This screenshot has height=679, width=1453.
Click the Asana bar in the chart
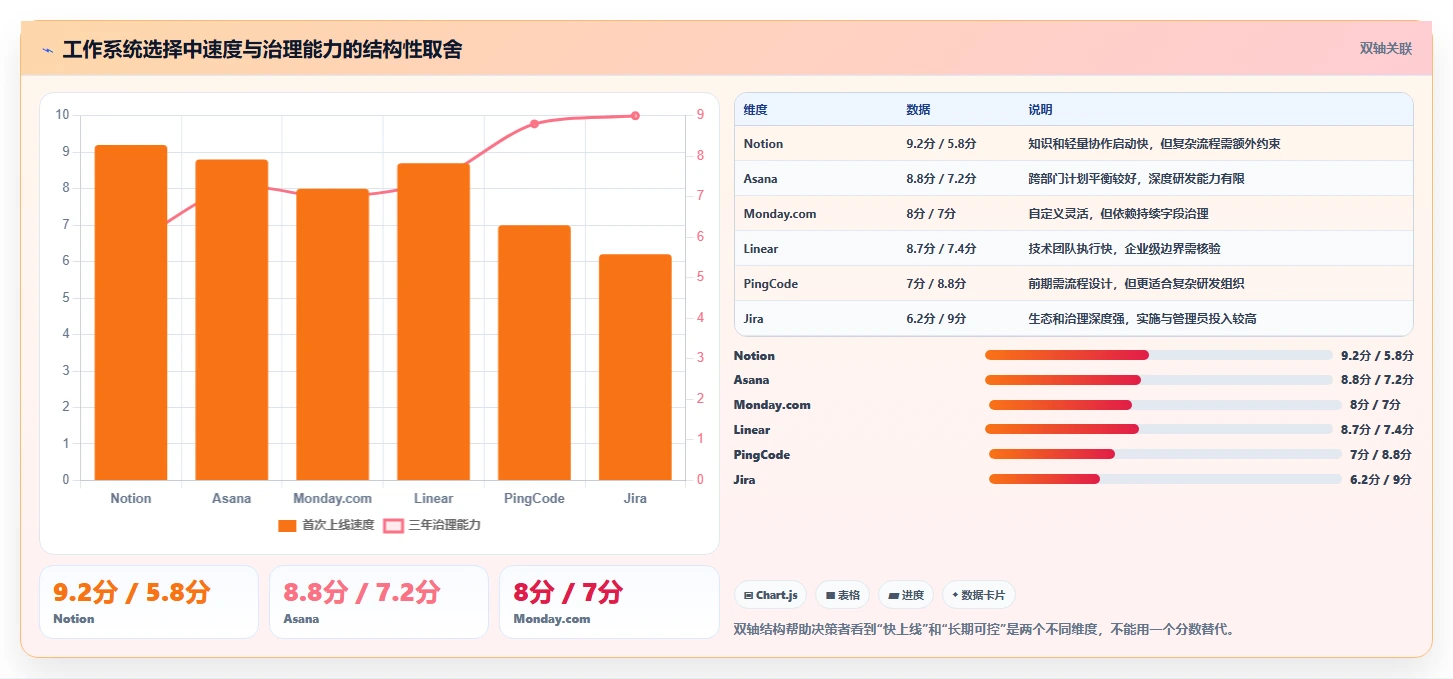point(232,320)
